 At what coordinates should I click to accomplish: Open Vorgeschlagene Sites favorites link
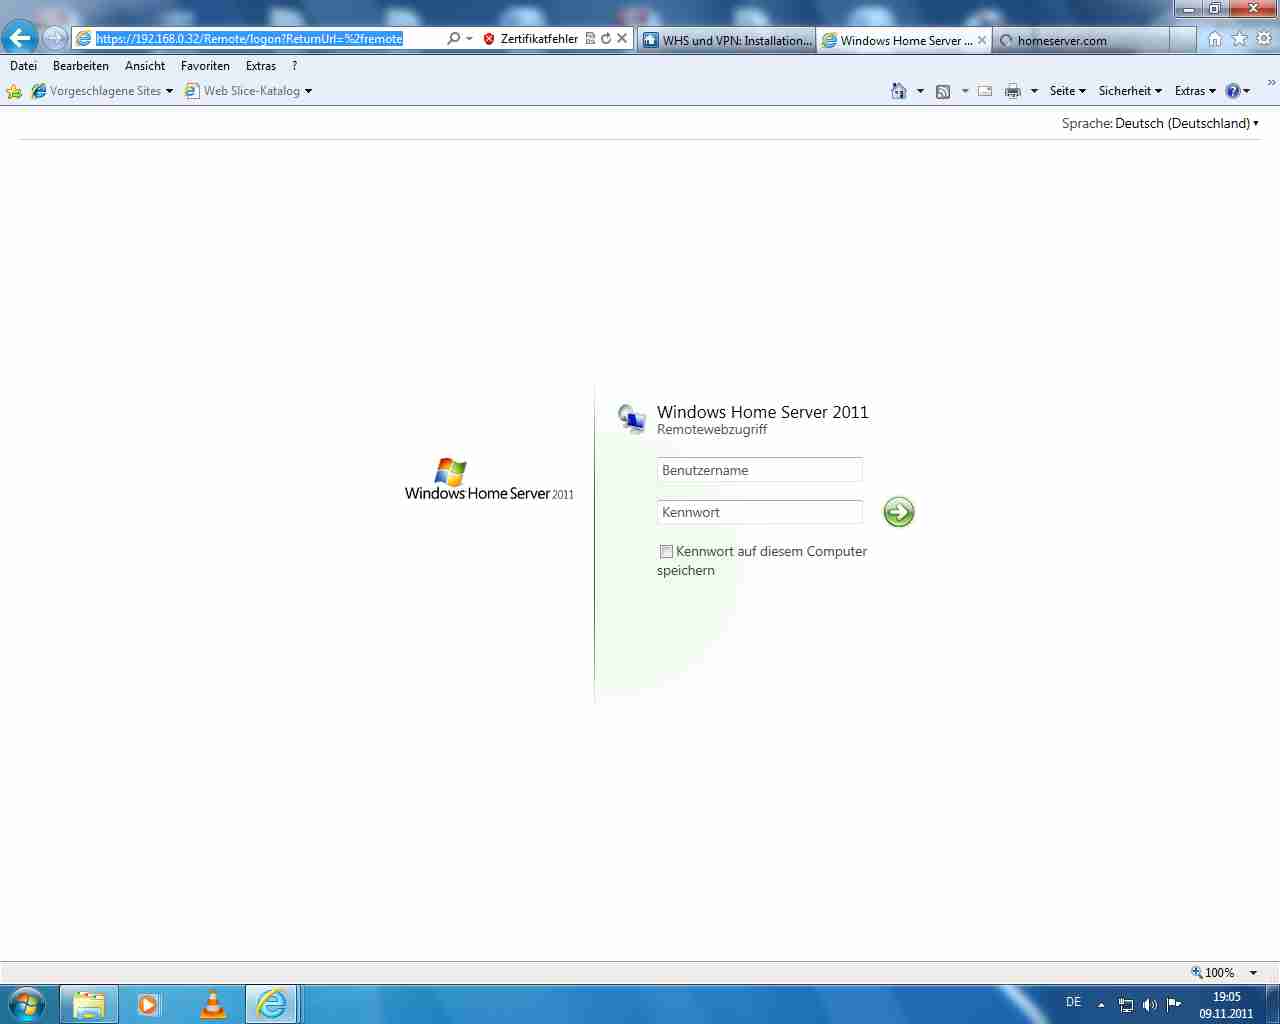tap(96, 91)
